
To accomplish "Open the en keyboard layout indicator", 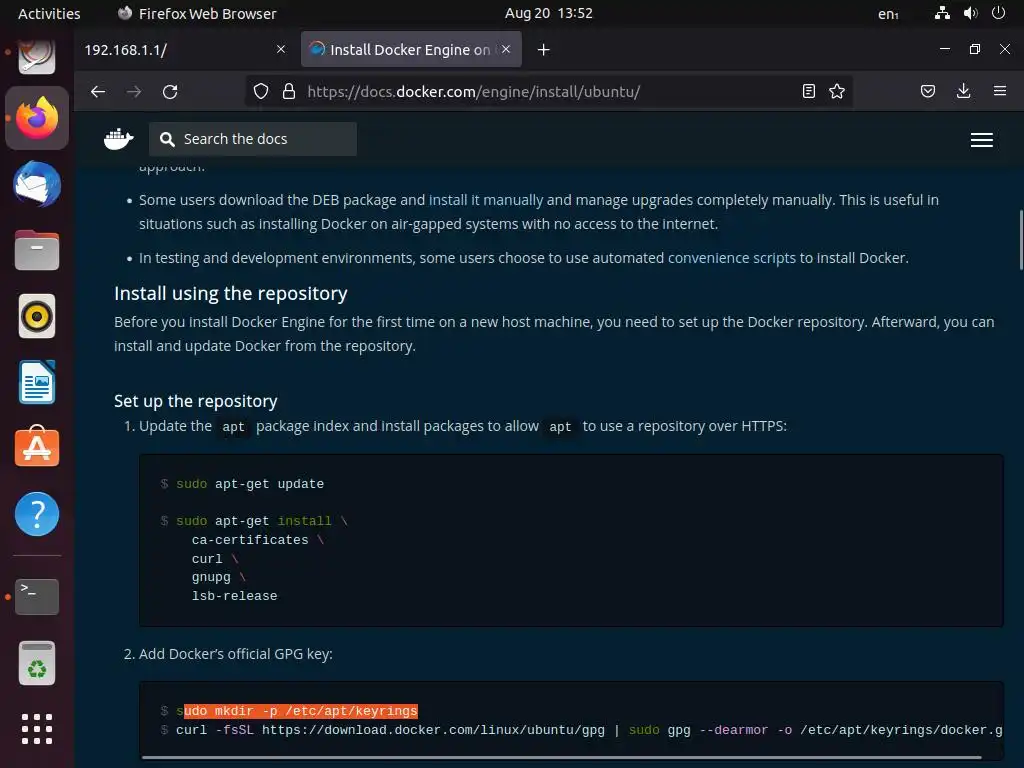I will (x=888, y=14).
